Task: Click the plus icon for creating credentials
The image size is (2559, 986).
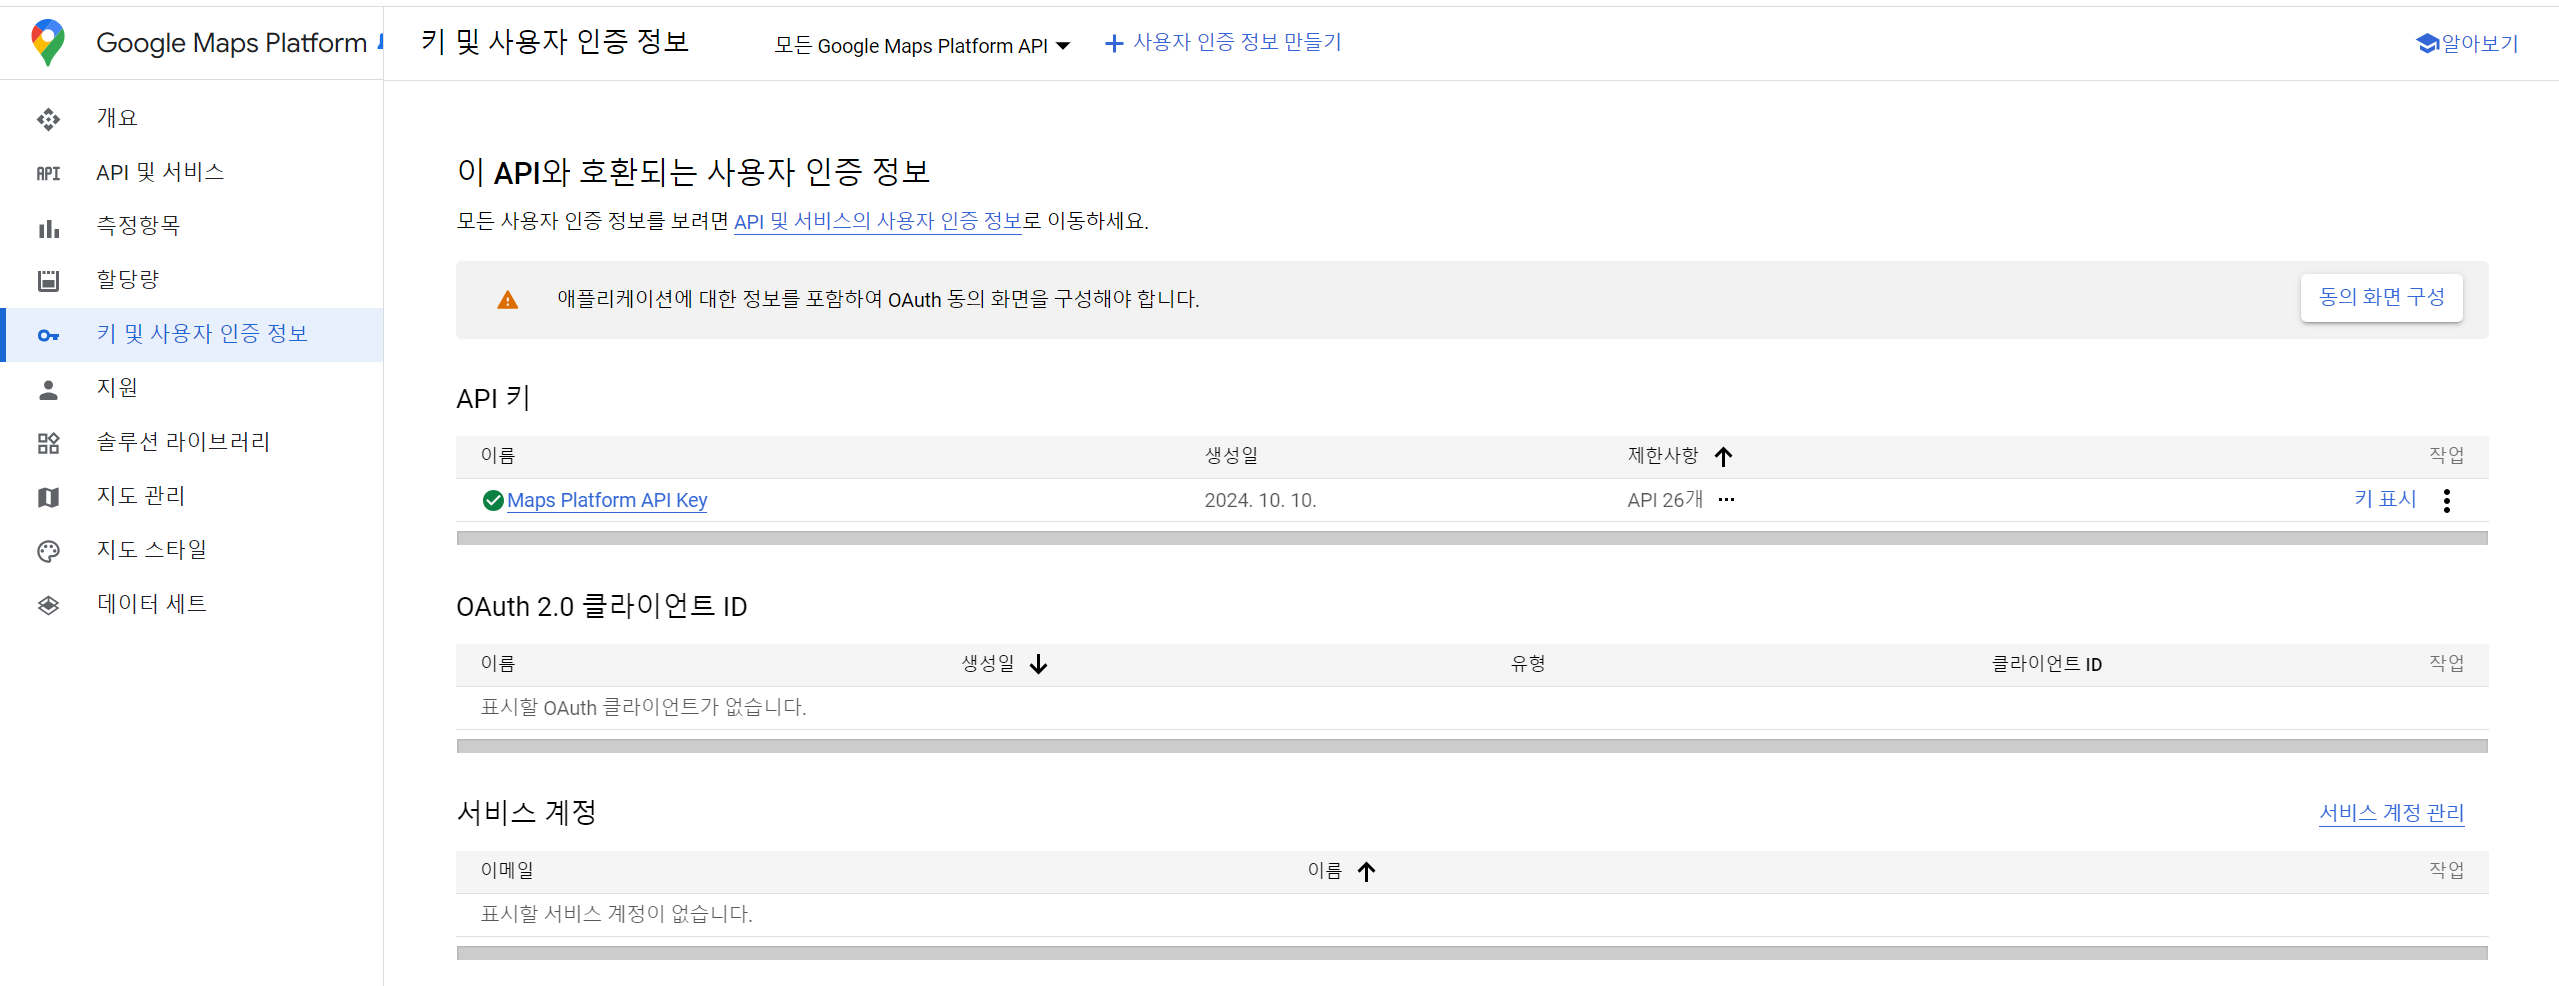Action: pos(1113,44)
